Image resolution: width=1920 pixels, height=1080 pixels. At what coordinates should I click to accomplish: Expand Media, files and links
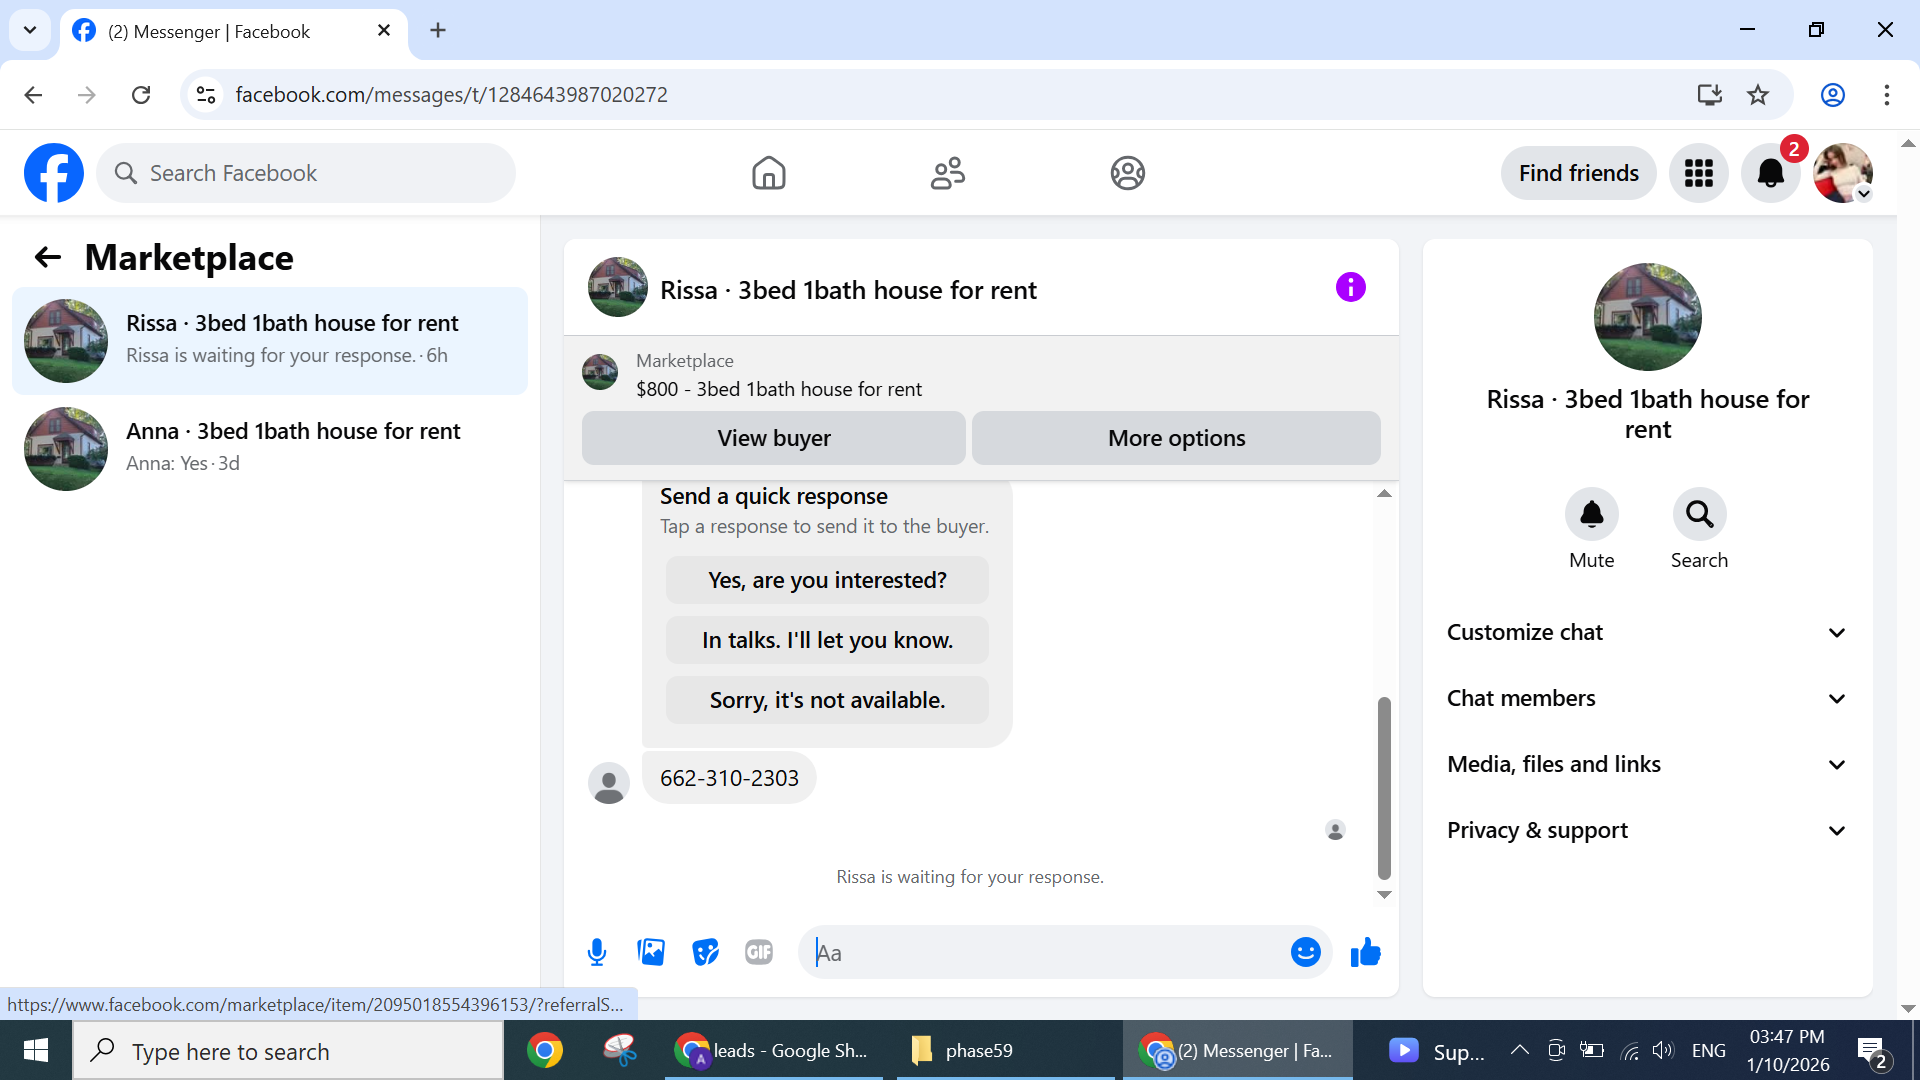pyautogui.click(x=1646, y=764)
